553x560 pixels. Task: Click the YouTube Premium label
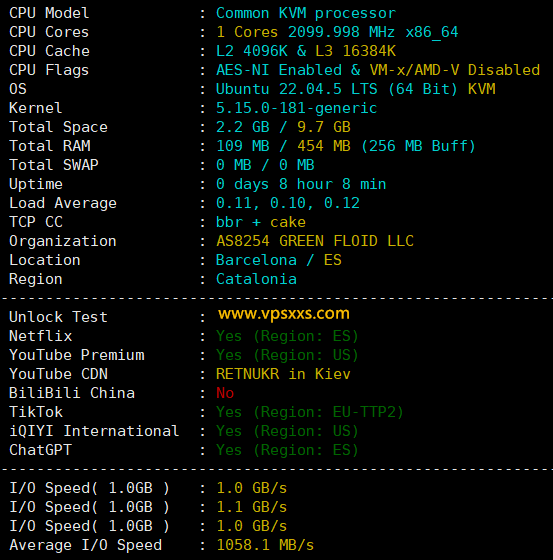pos(77,355)
